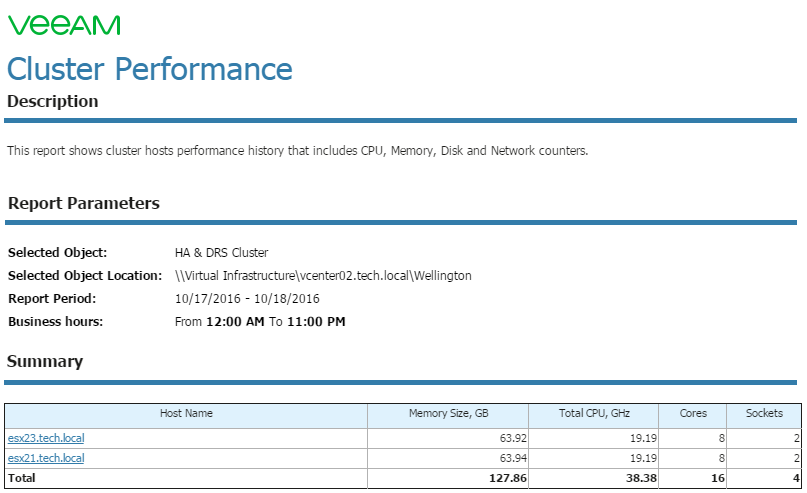Open the esx23.tech.local host link
807x493 pixels.
(46, 438)
